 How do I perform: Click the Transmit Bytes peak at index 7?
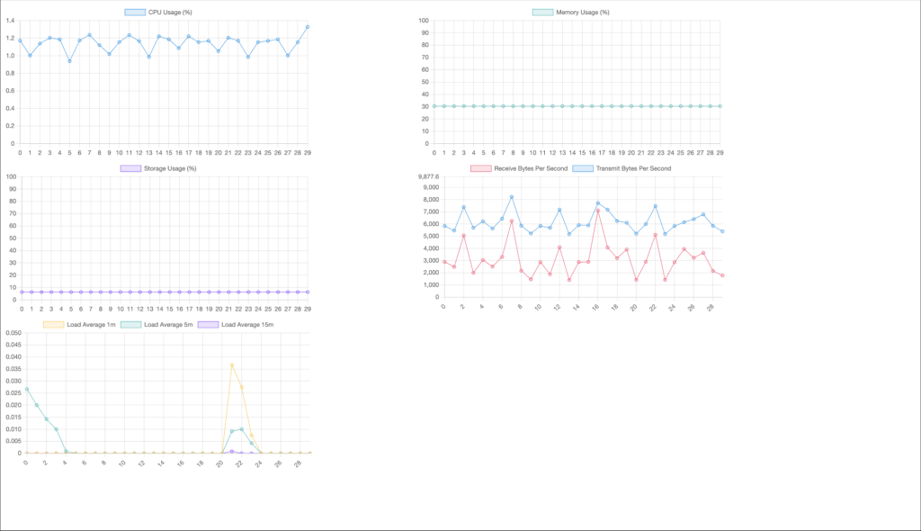(x=512, y=197)
